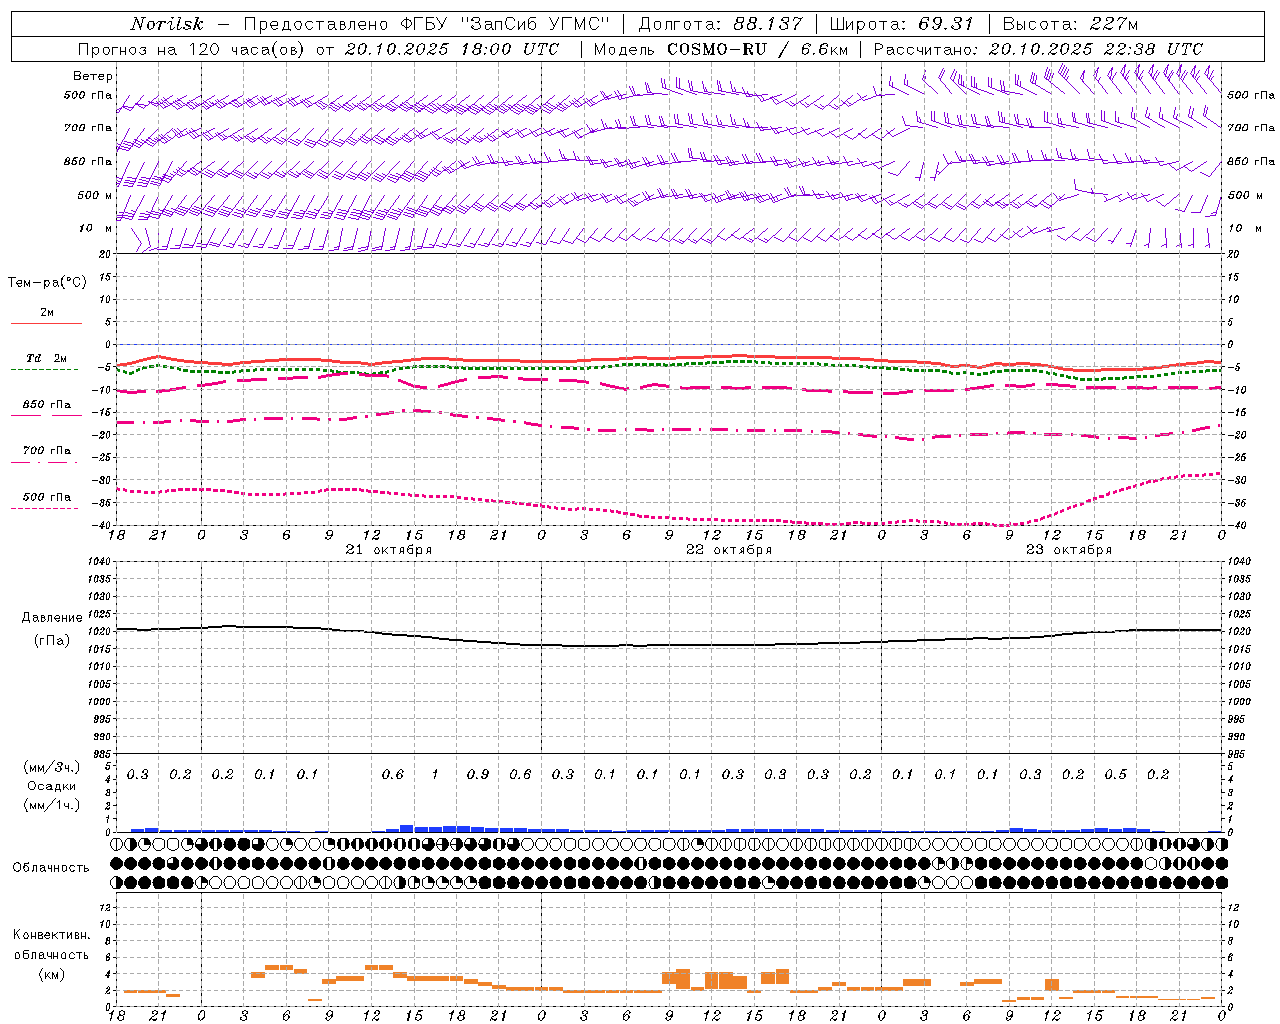
Task: Click the black sea-level pressure curve
Action: pyautogui.click(x=670, y=645)
